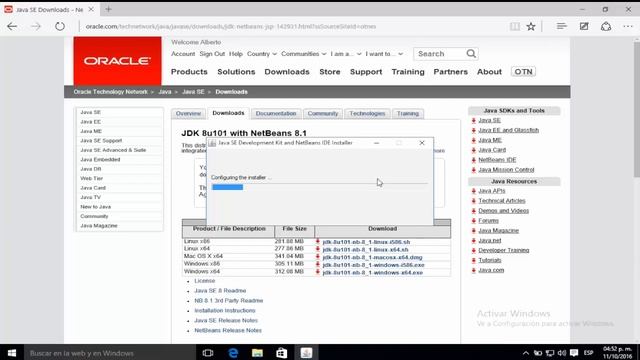
Task: Open ESP language indicator
Action: click(588, 353)
